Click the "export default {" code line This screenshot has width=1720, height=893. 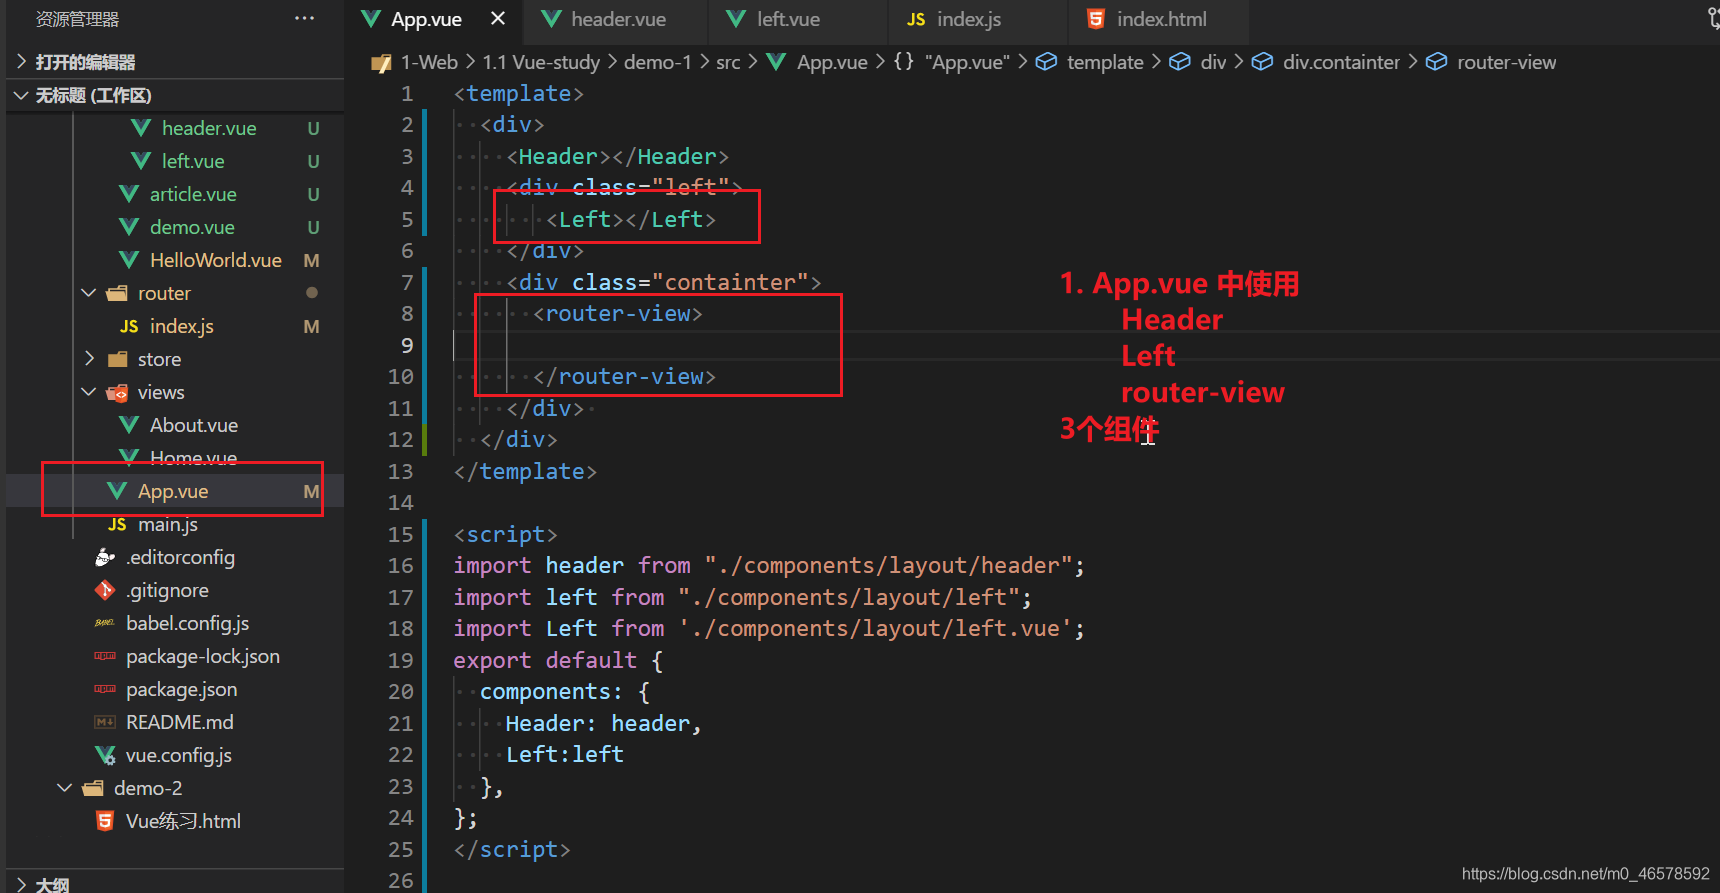(x=558, y=660)
